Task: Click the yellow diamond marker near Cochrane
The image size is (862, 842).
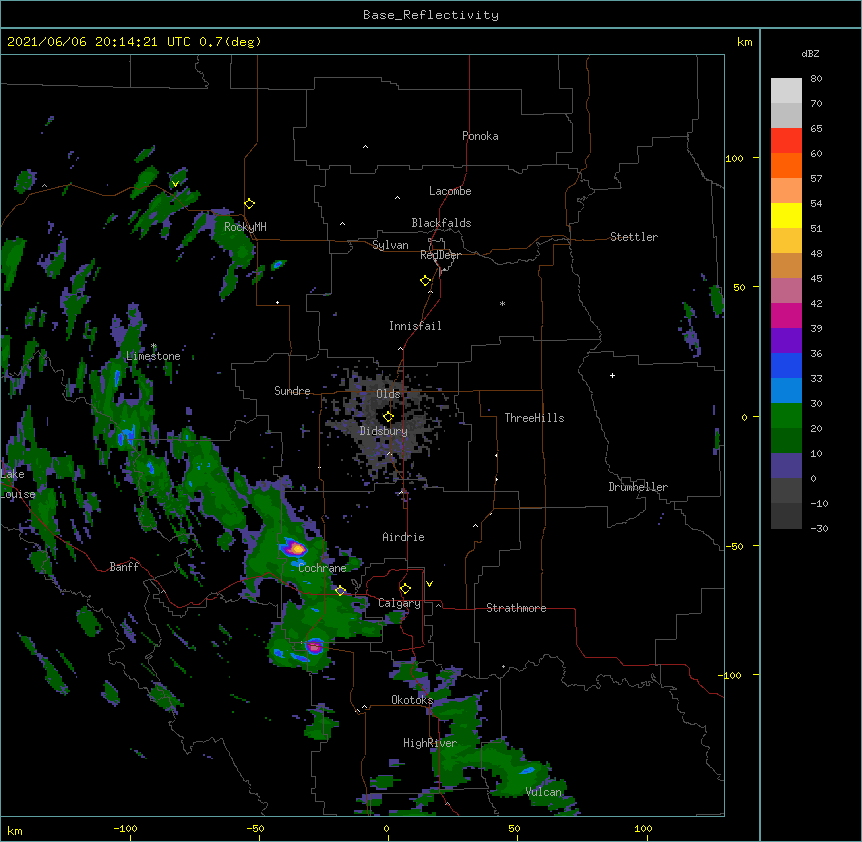Action: [340, 590]
